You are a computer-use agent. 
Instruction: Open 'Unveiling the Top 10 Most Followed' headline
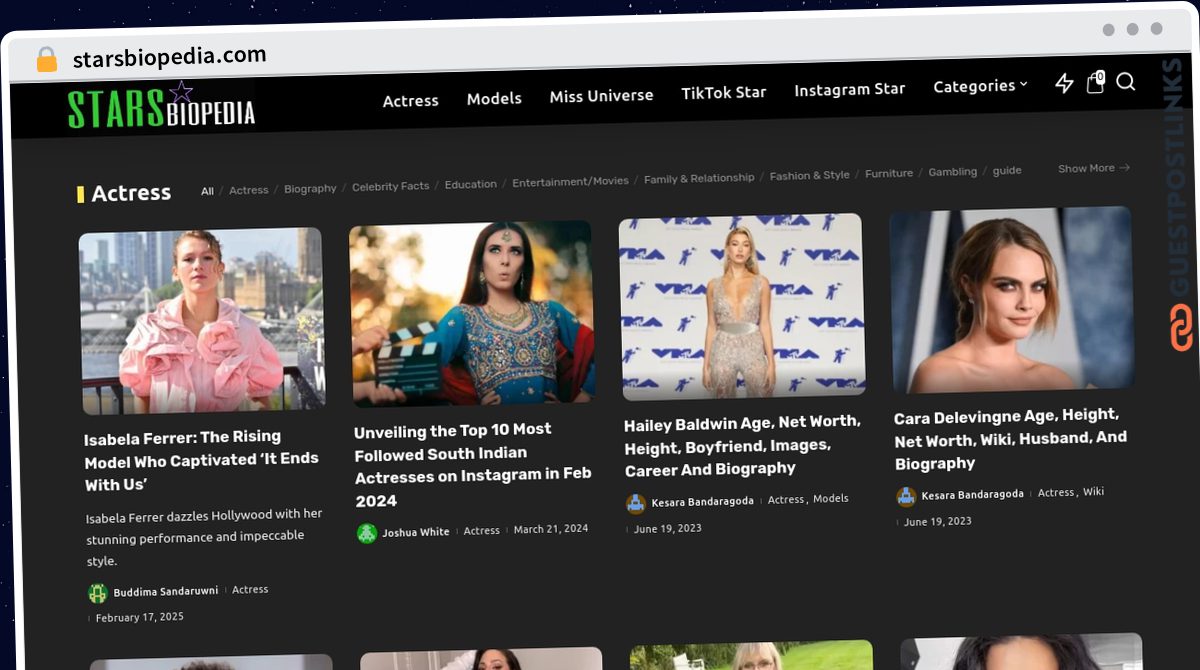tap(473, 466)
